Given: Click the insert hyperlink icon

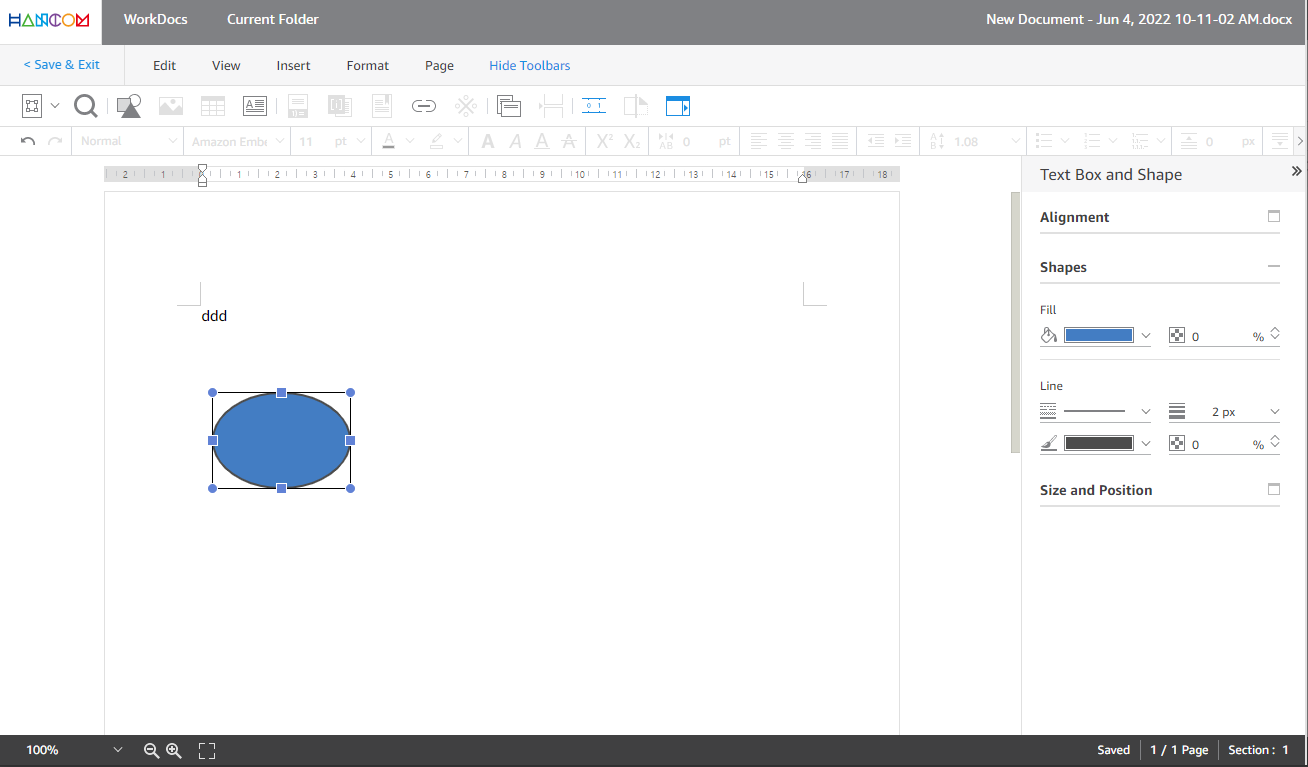Looking at the screenshot, I should coord(424,105).
